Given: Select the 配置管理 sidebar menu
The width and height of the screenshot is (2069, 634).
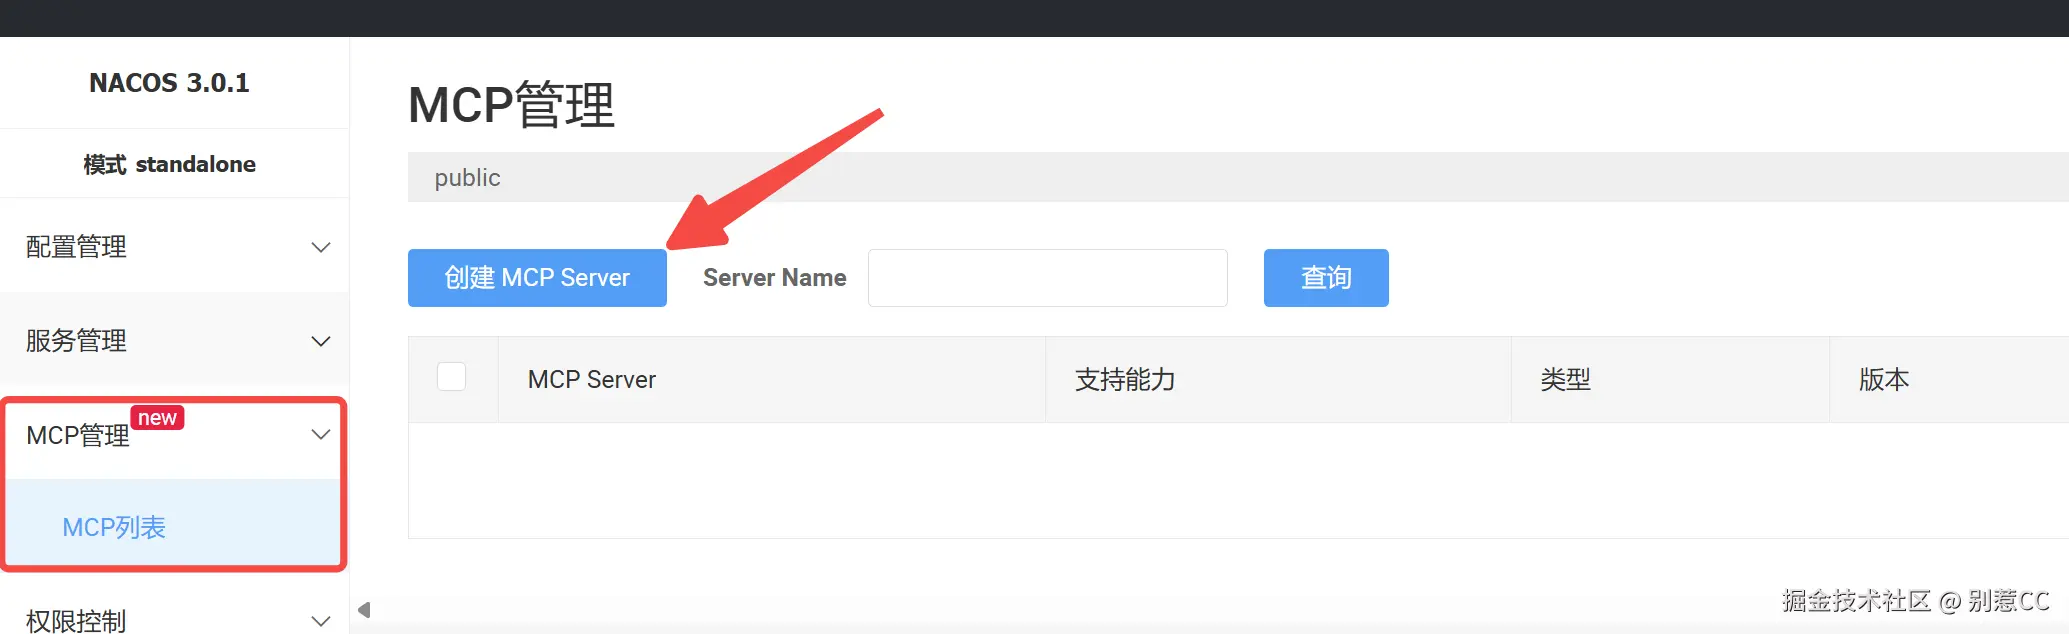Looking at the screenshot, I should 174,247.
